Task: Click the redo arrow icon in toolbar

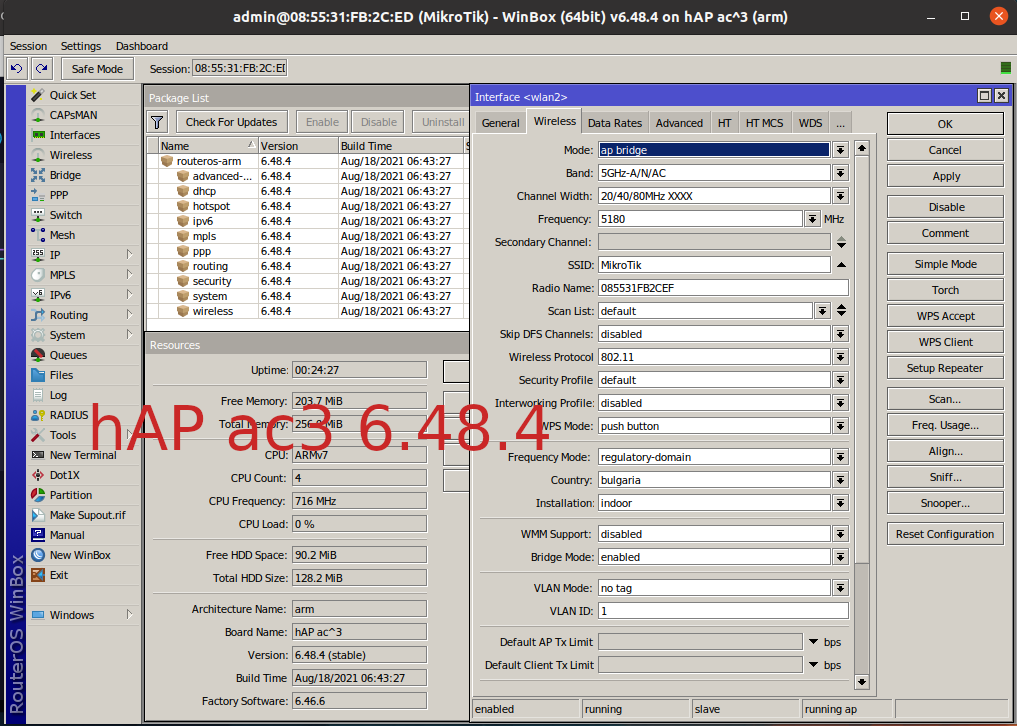Action: coord(41,68)
